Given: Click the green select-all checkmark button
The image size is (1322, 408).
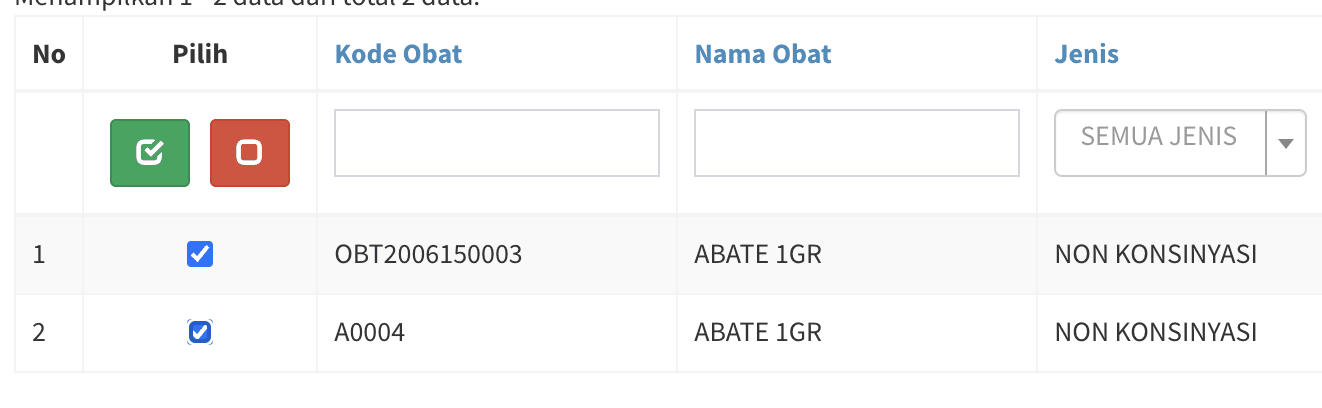Looking at the screenshot, I should pyautogui.click(x=149, y=153).
